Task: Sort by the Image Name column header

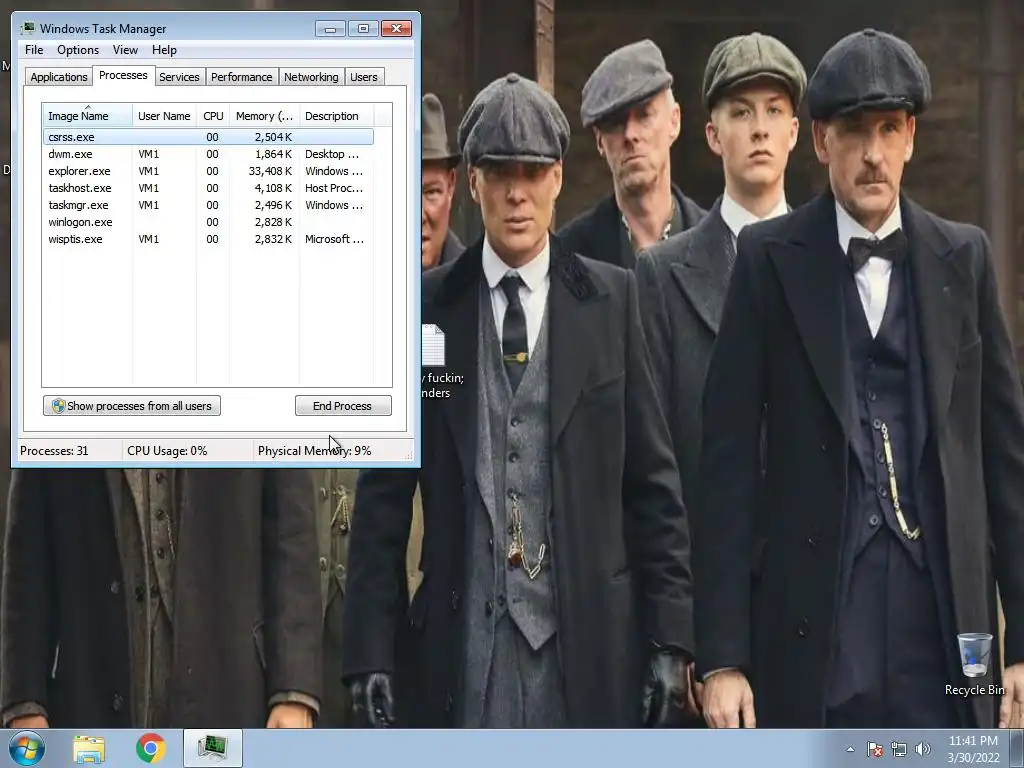Action: tap(88, 116)
